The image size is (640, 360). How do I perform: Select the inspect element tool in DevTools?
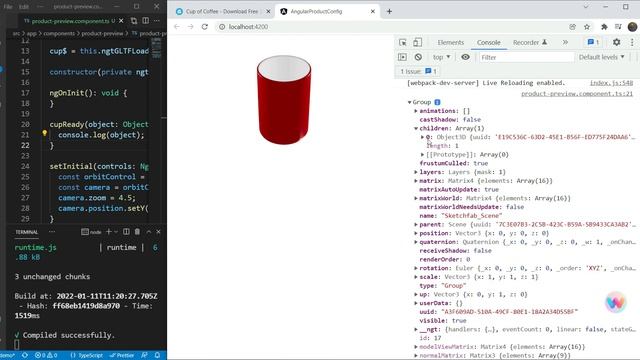403,42
